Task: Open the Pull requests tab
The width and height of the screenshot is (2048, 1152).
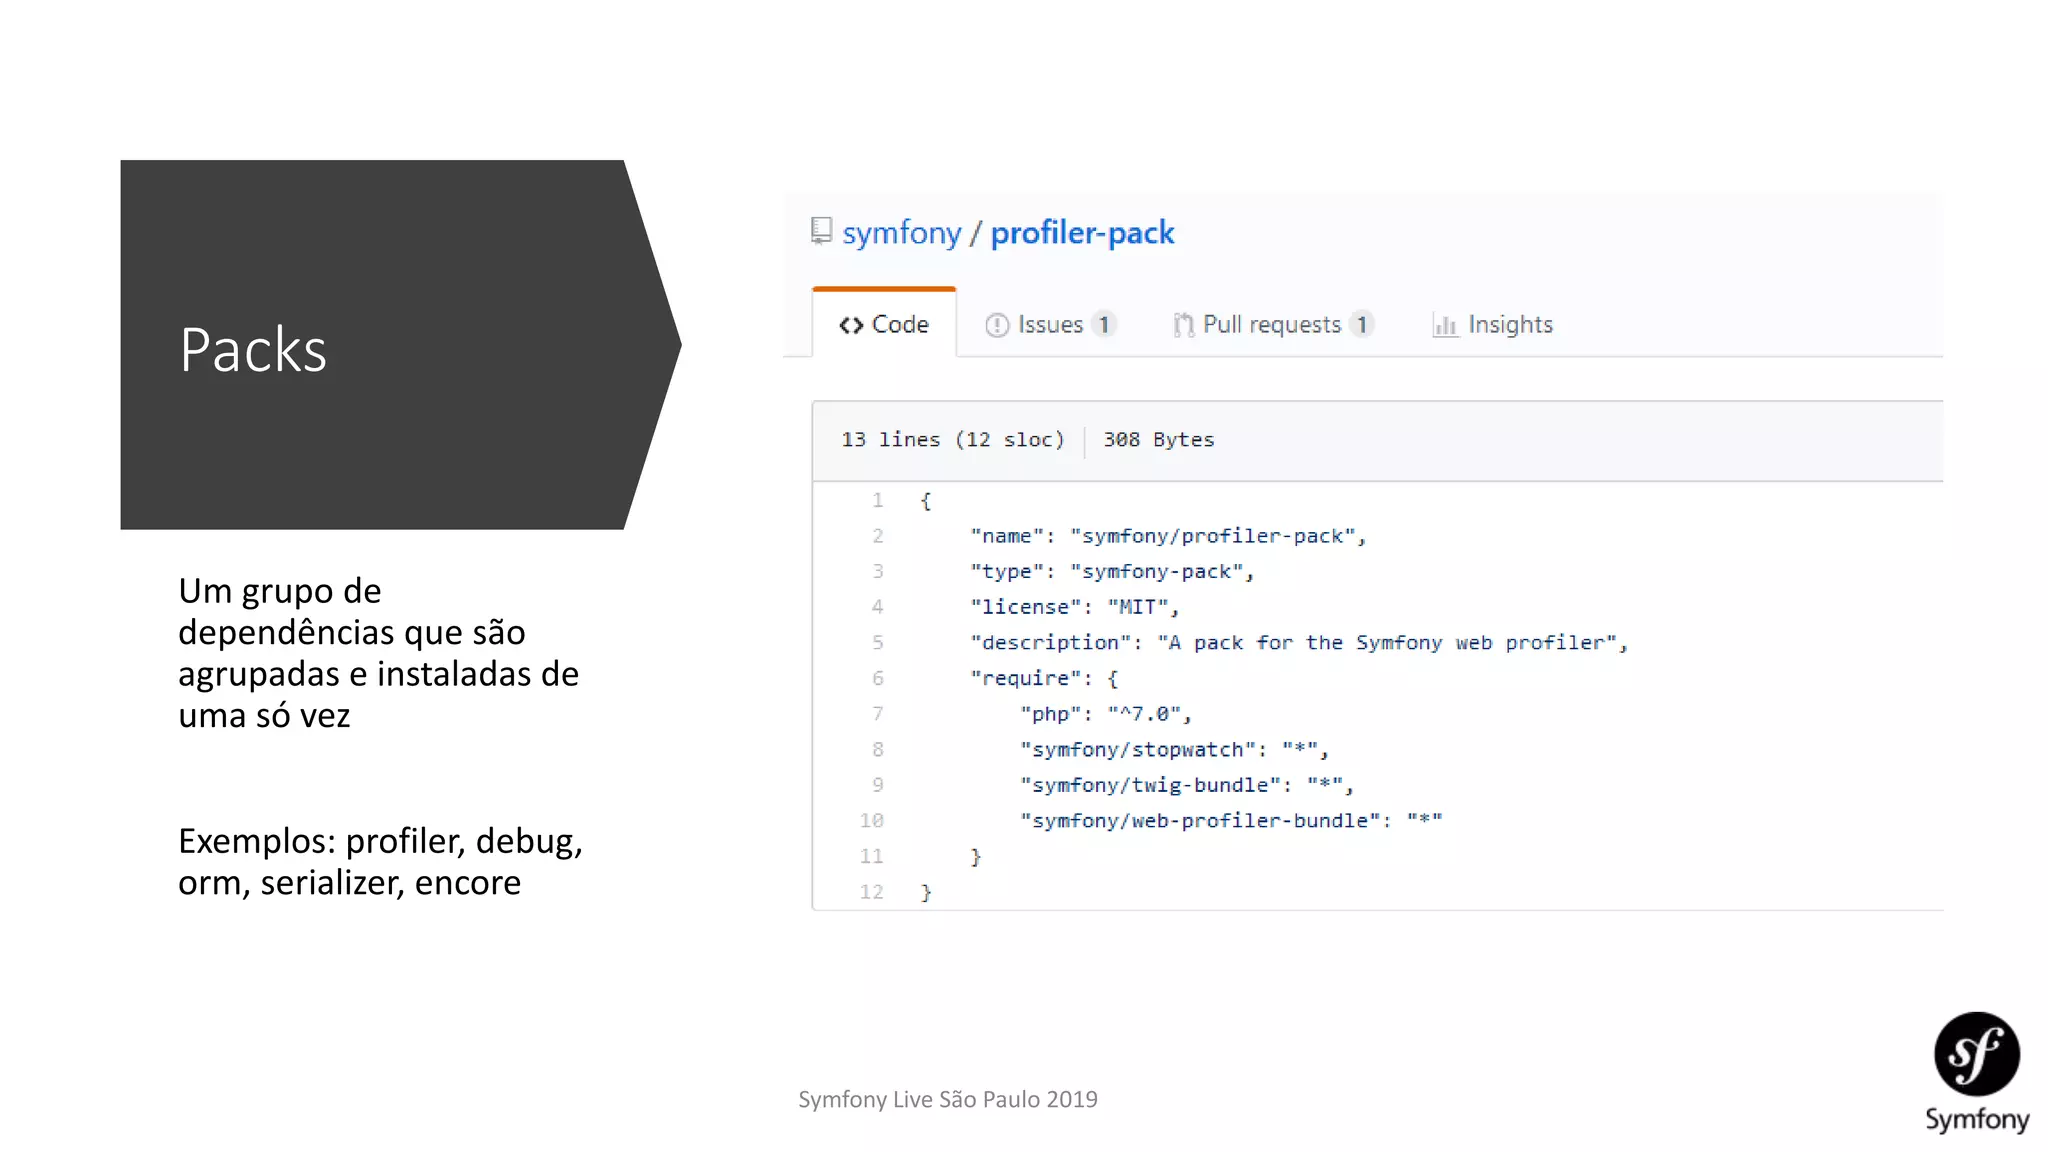Action: point(1273,325)
